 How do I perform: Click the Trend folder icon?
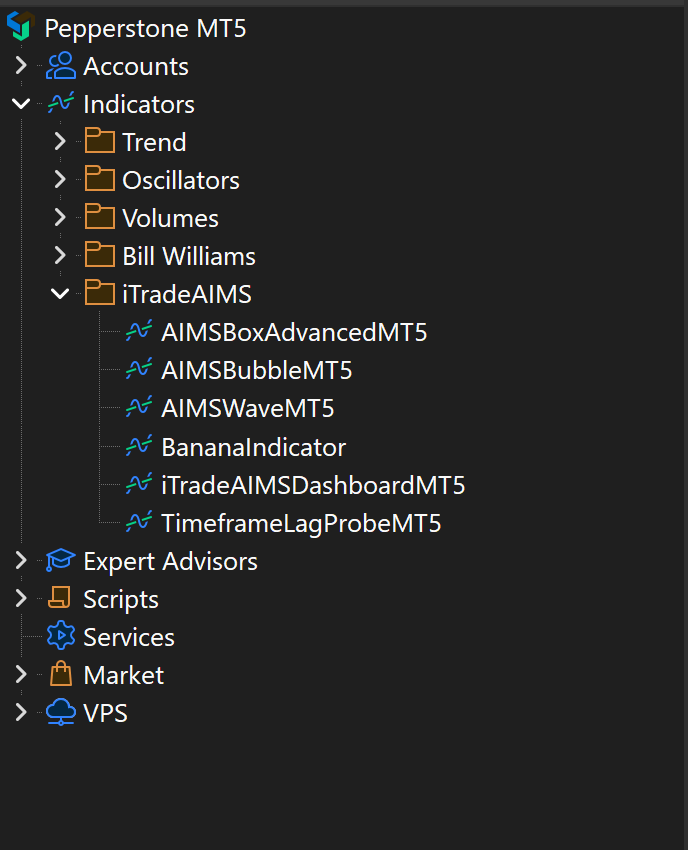[x=100, y=141]
